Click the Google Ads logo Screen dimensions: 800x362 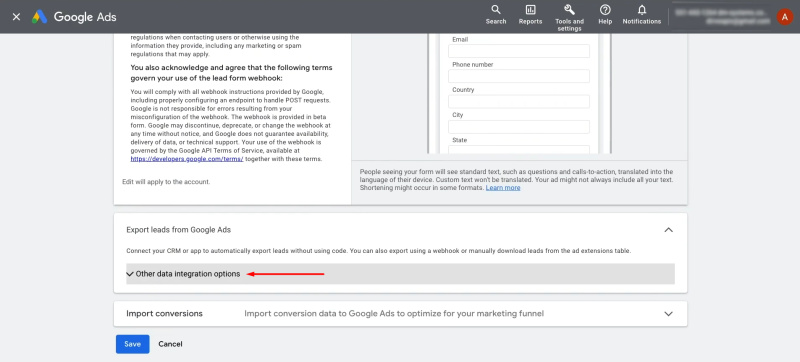[x=74, y=17]
